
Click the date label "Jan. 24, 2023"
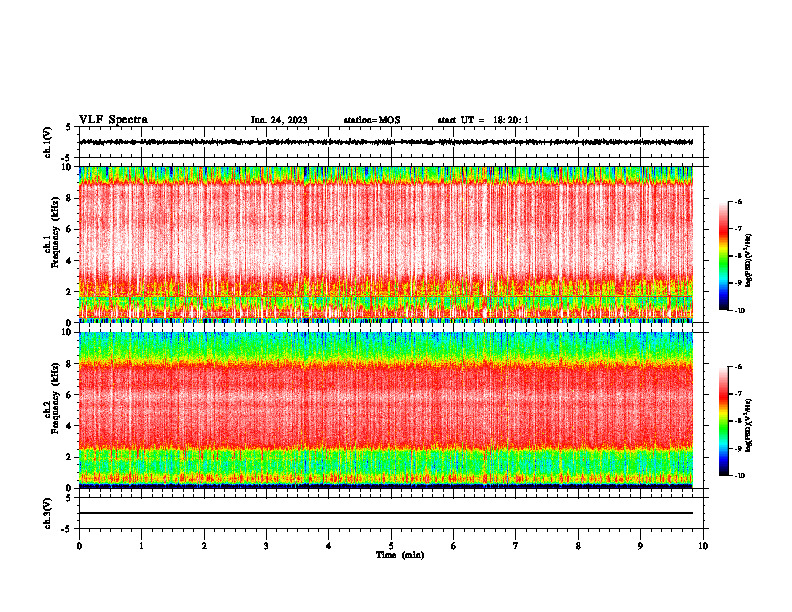pos(279,120)
